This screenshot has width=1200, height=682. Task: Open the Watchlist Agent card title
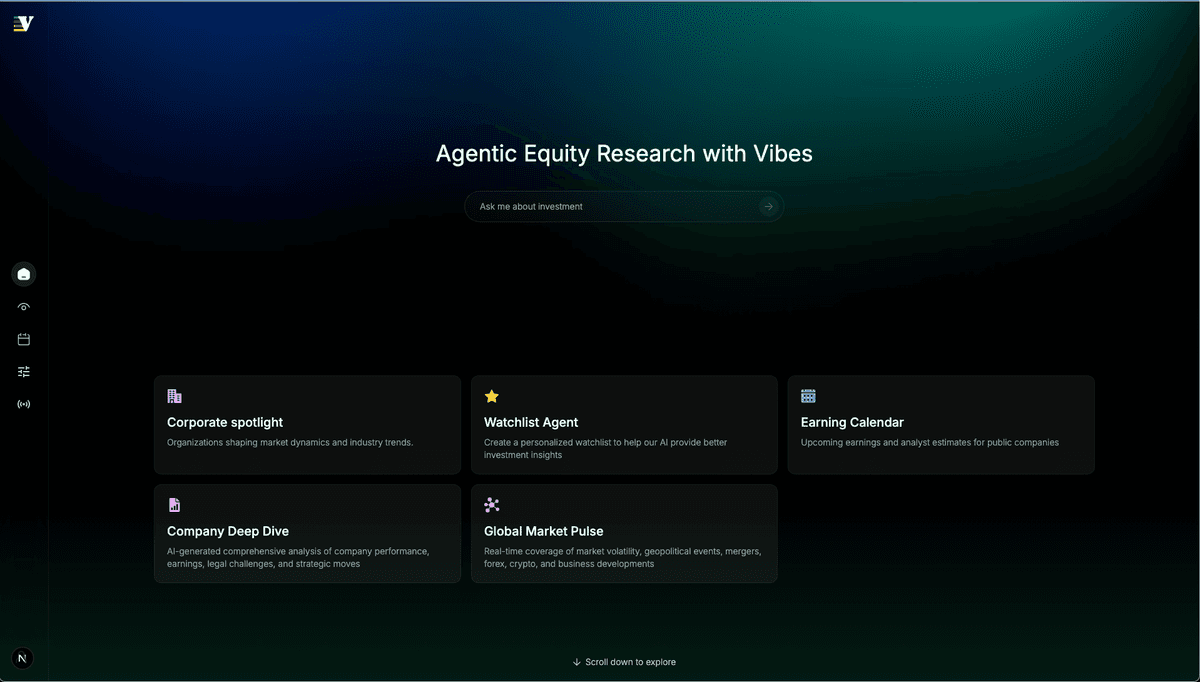[x=531, y=422]
